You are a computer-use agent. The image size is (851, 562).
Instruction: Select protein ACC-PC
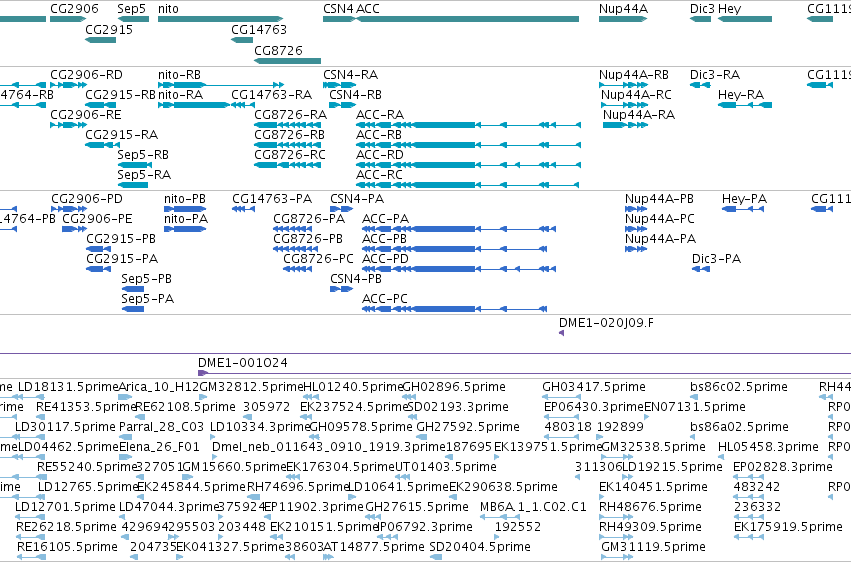tap(454, 309)
